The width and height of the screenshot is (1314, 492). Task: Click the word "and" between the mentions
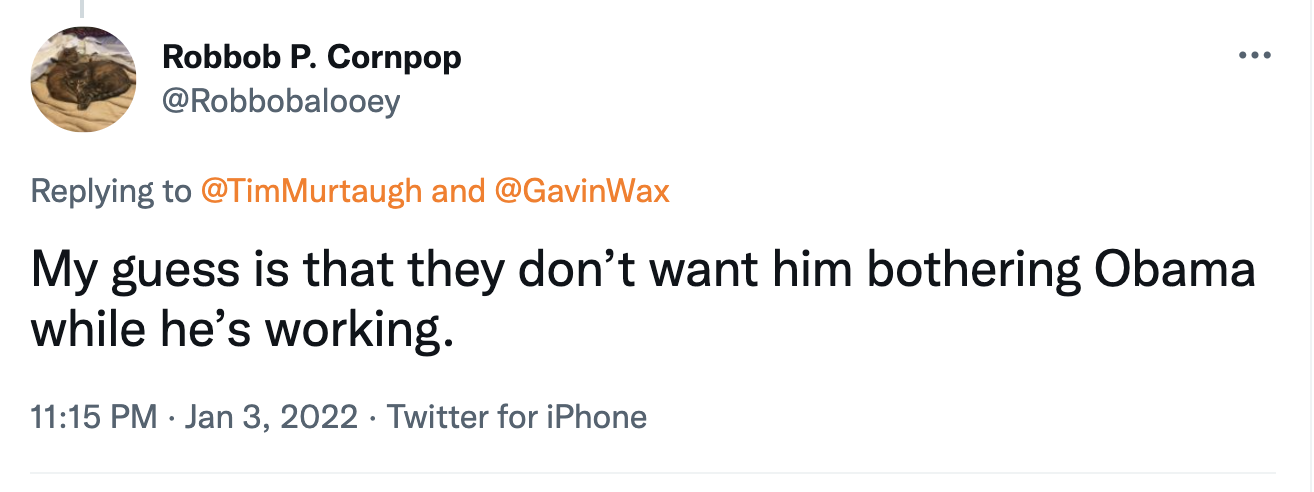(458, 191)
